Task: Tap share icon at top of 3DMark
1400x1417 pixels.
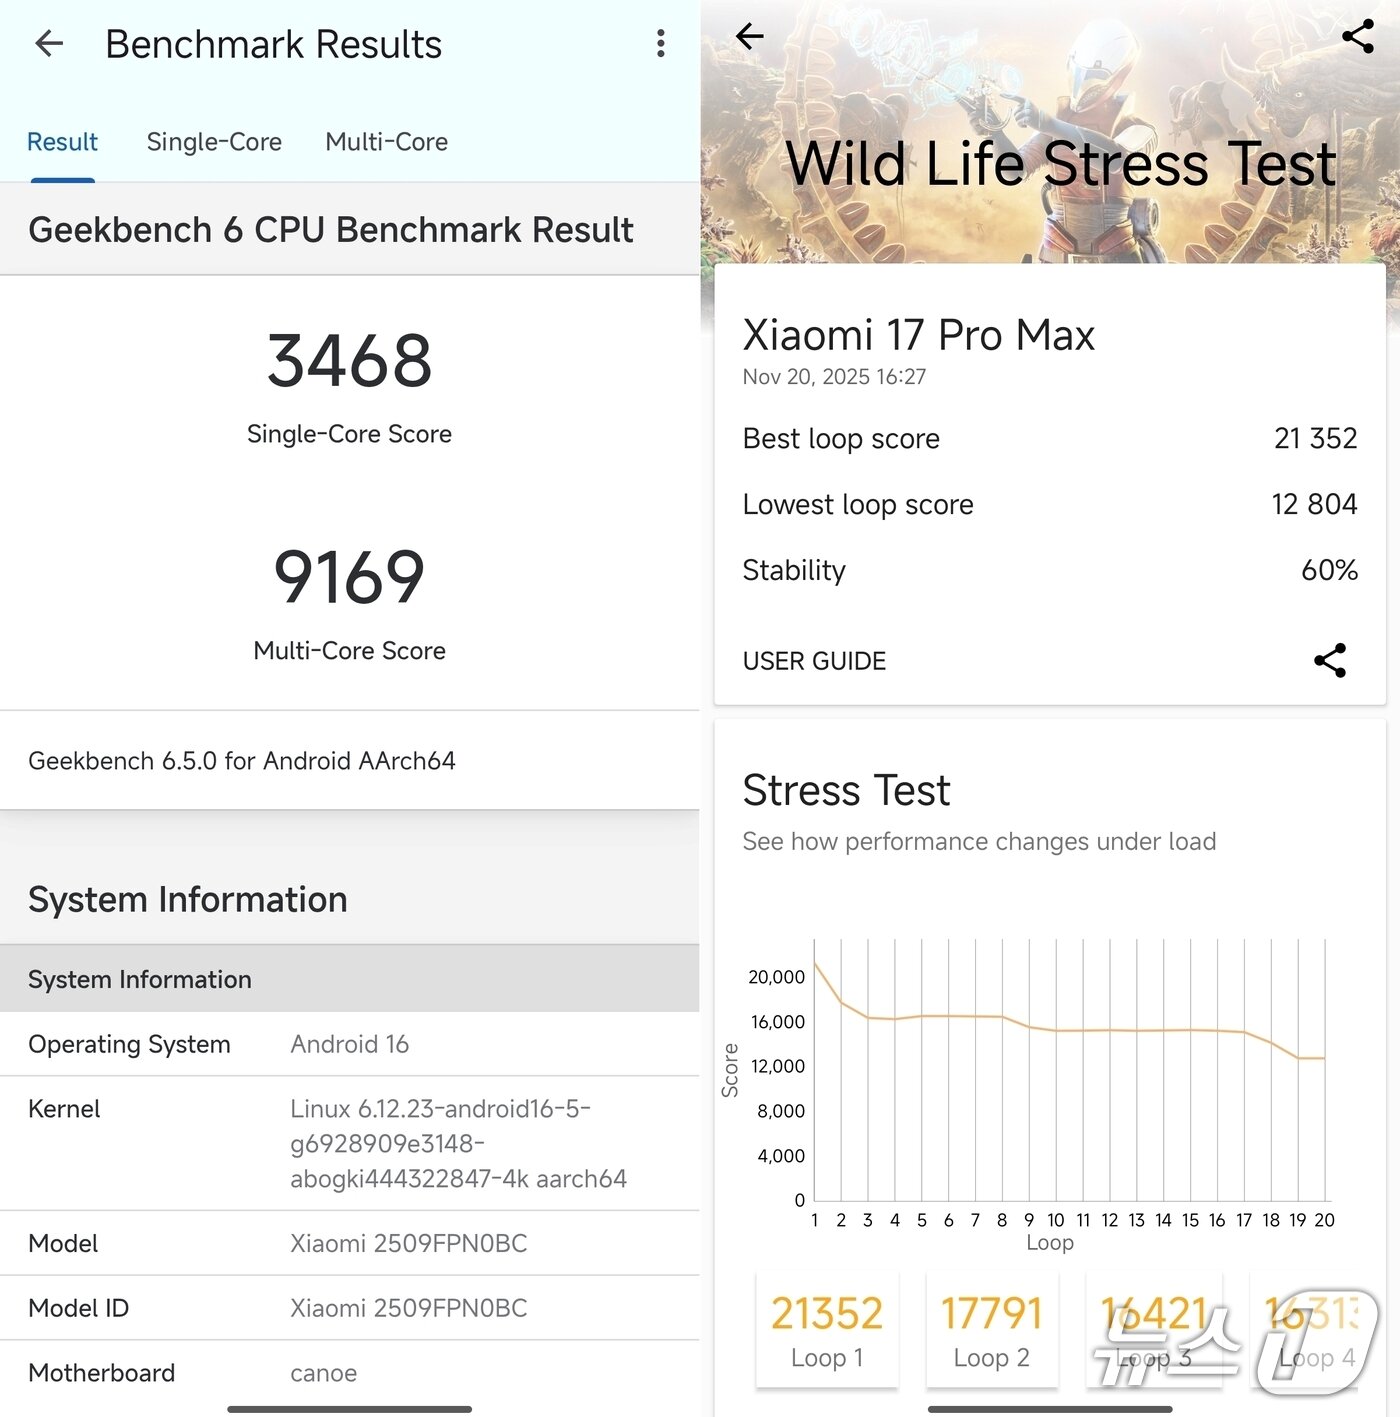Action: (1357, 37)
